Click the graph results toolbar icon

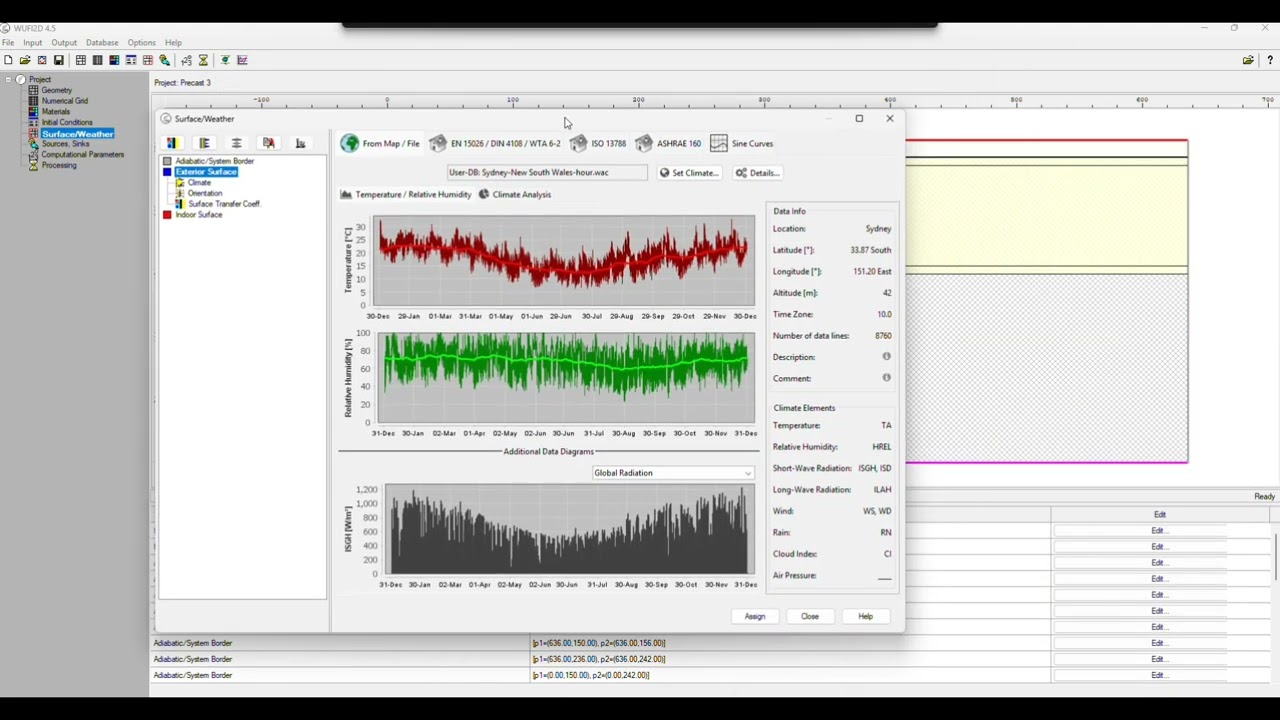pos(242,60)
